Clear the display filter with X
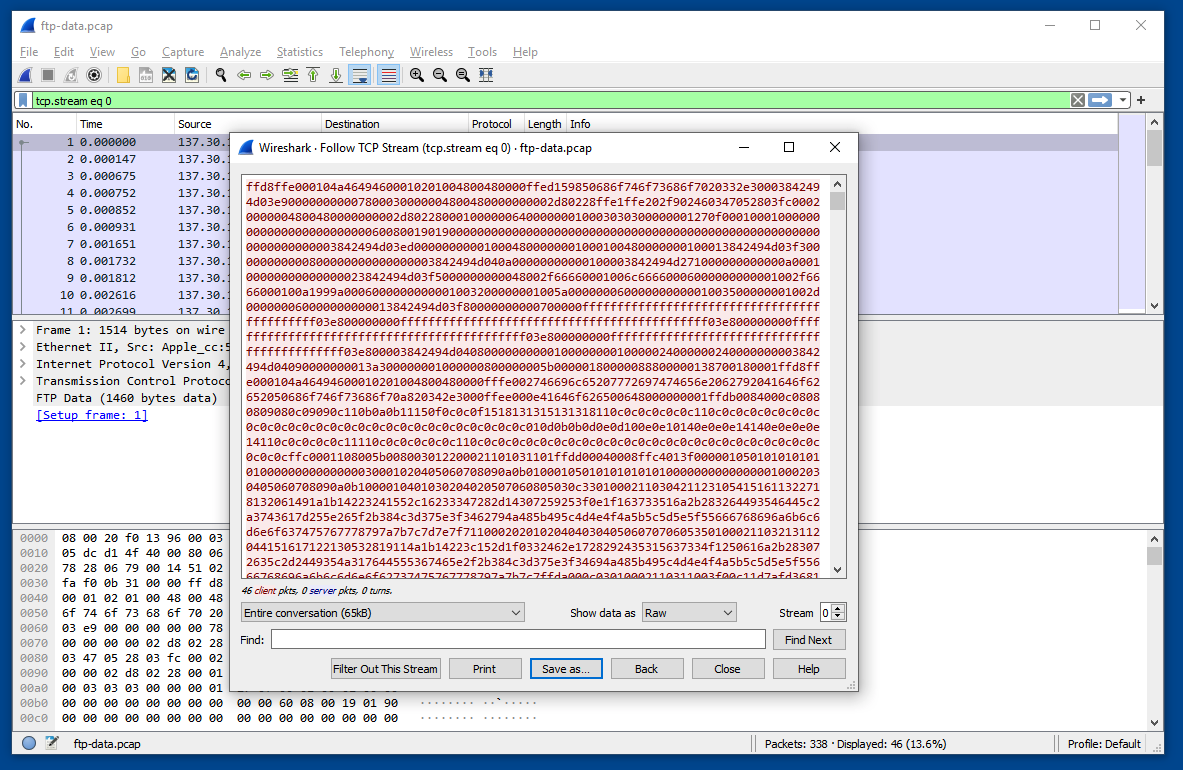The width and height of the screenshot is (1183, 770). [x=1078, y=100]
